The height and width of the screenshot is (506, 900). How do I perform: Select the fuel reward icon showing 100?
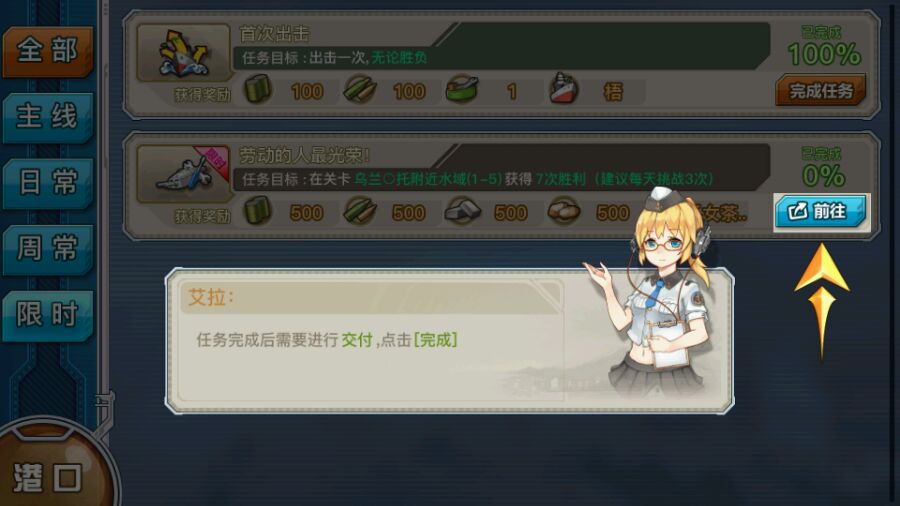(x=258, y=89)
